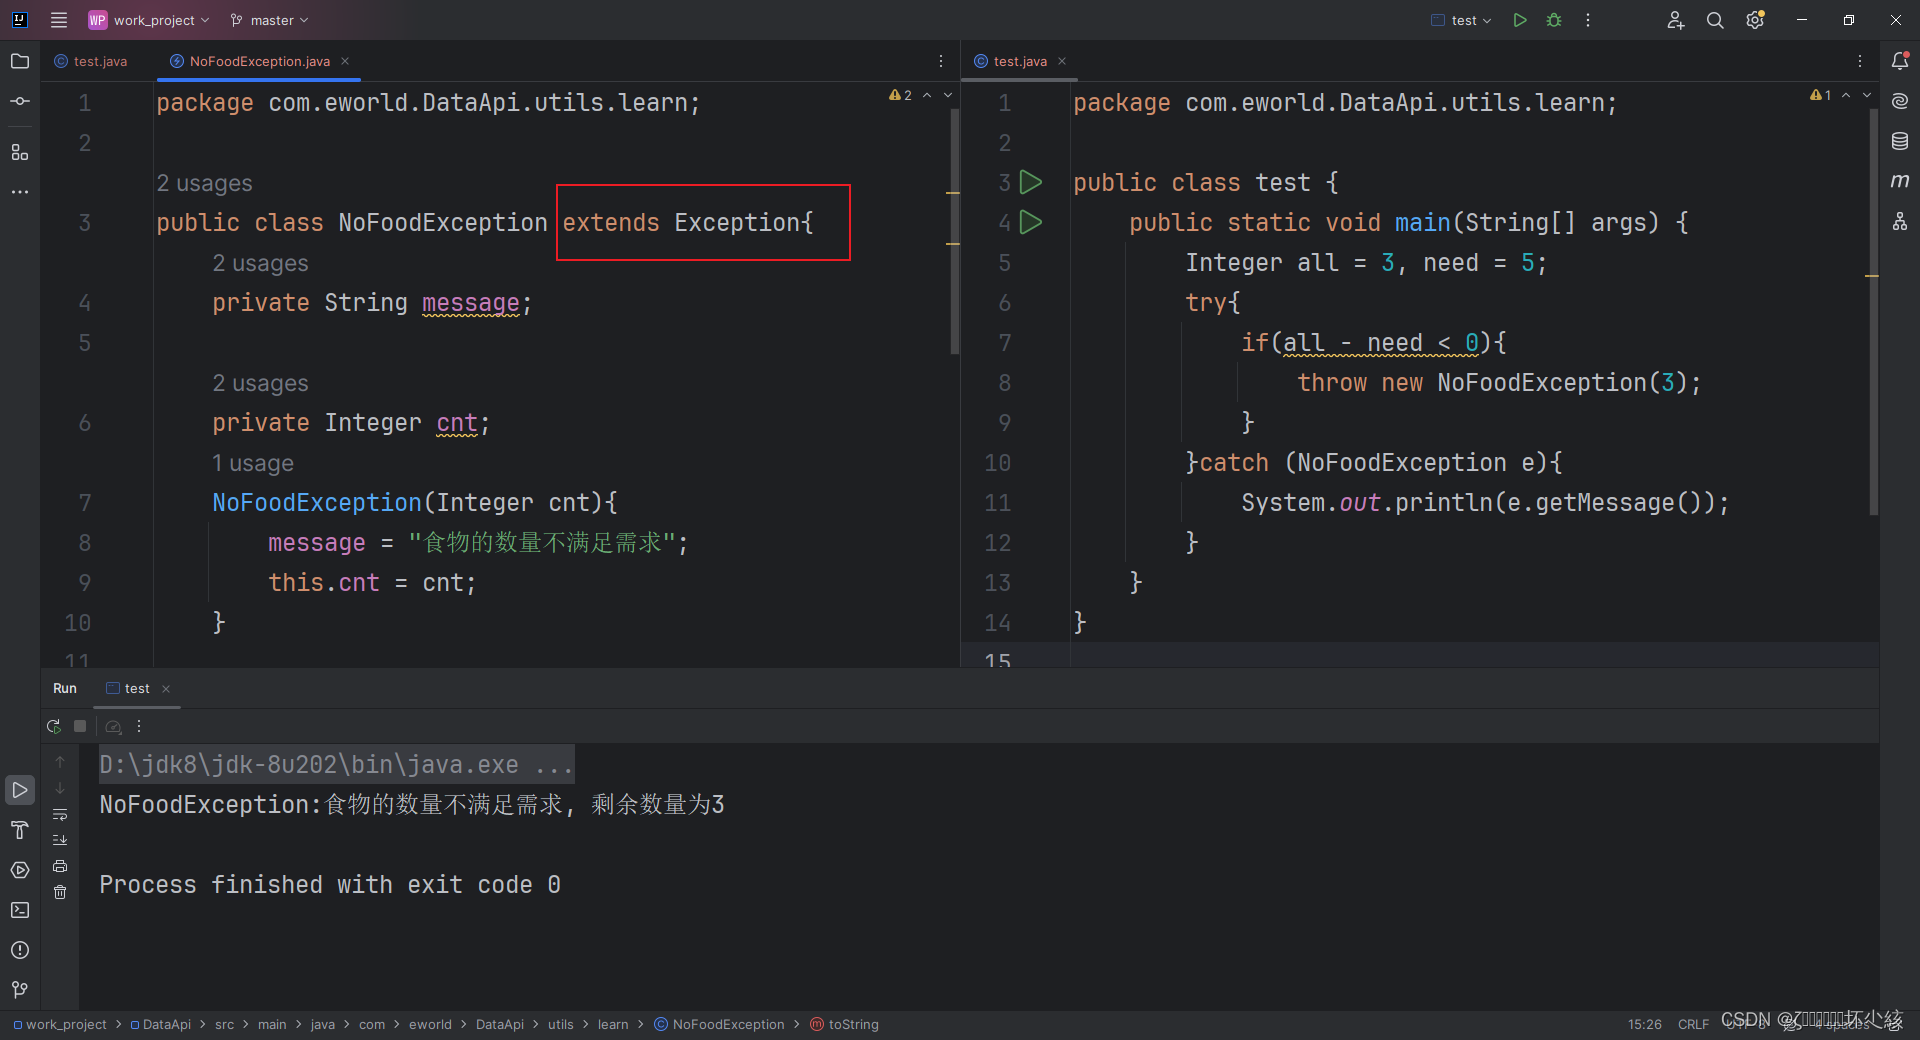Click the run gutter icon beside class test
This screenshot has width=1920, height=1040.
coord(1031,182)
